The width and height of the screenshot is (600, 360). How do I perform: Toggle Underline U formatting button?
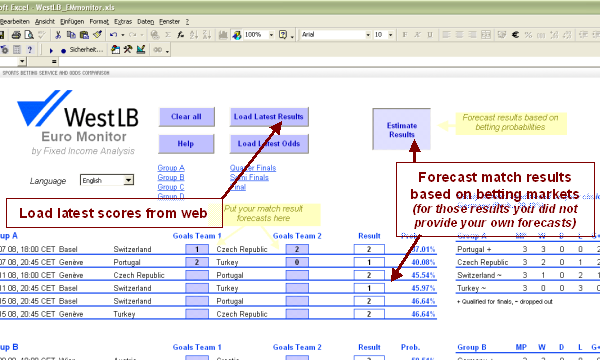[430, 35]
